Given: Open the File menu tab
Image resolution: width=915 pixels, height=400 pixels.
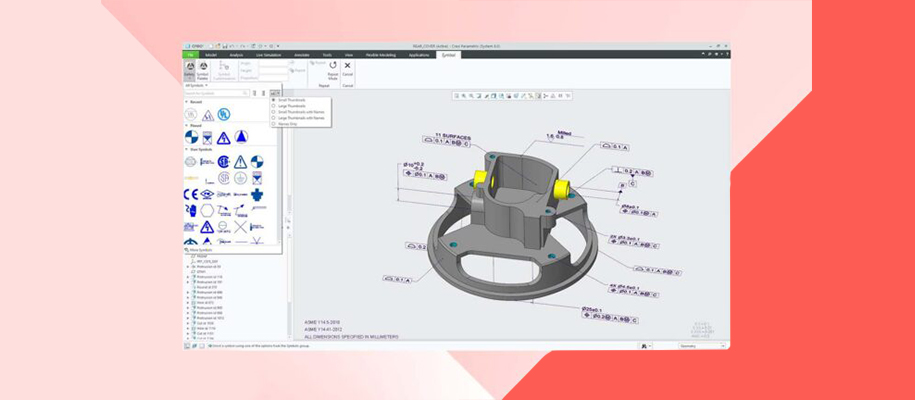Looking at the screenshot, I should click(x=189, y=55).
